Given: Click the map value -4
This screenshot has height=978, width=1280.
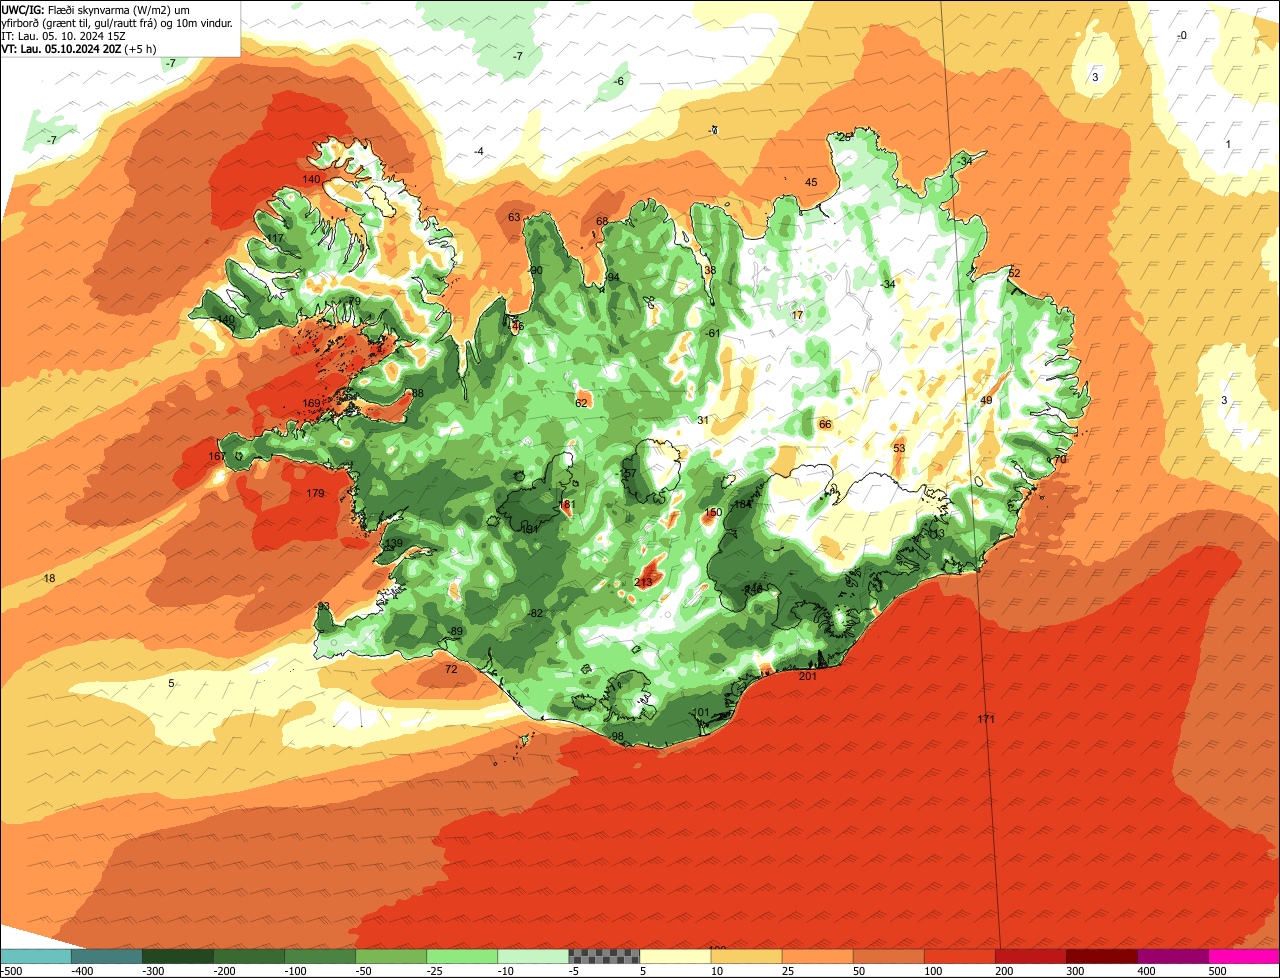Looking at the screenshot, I should click(479, 151).
